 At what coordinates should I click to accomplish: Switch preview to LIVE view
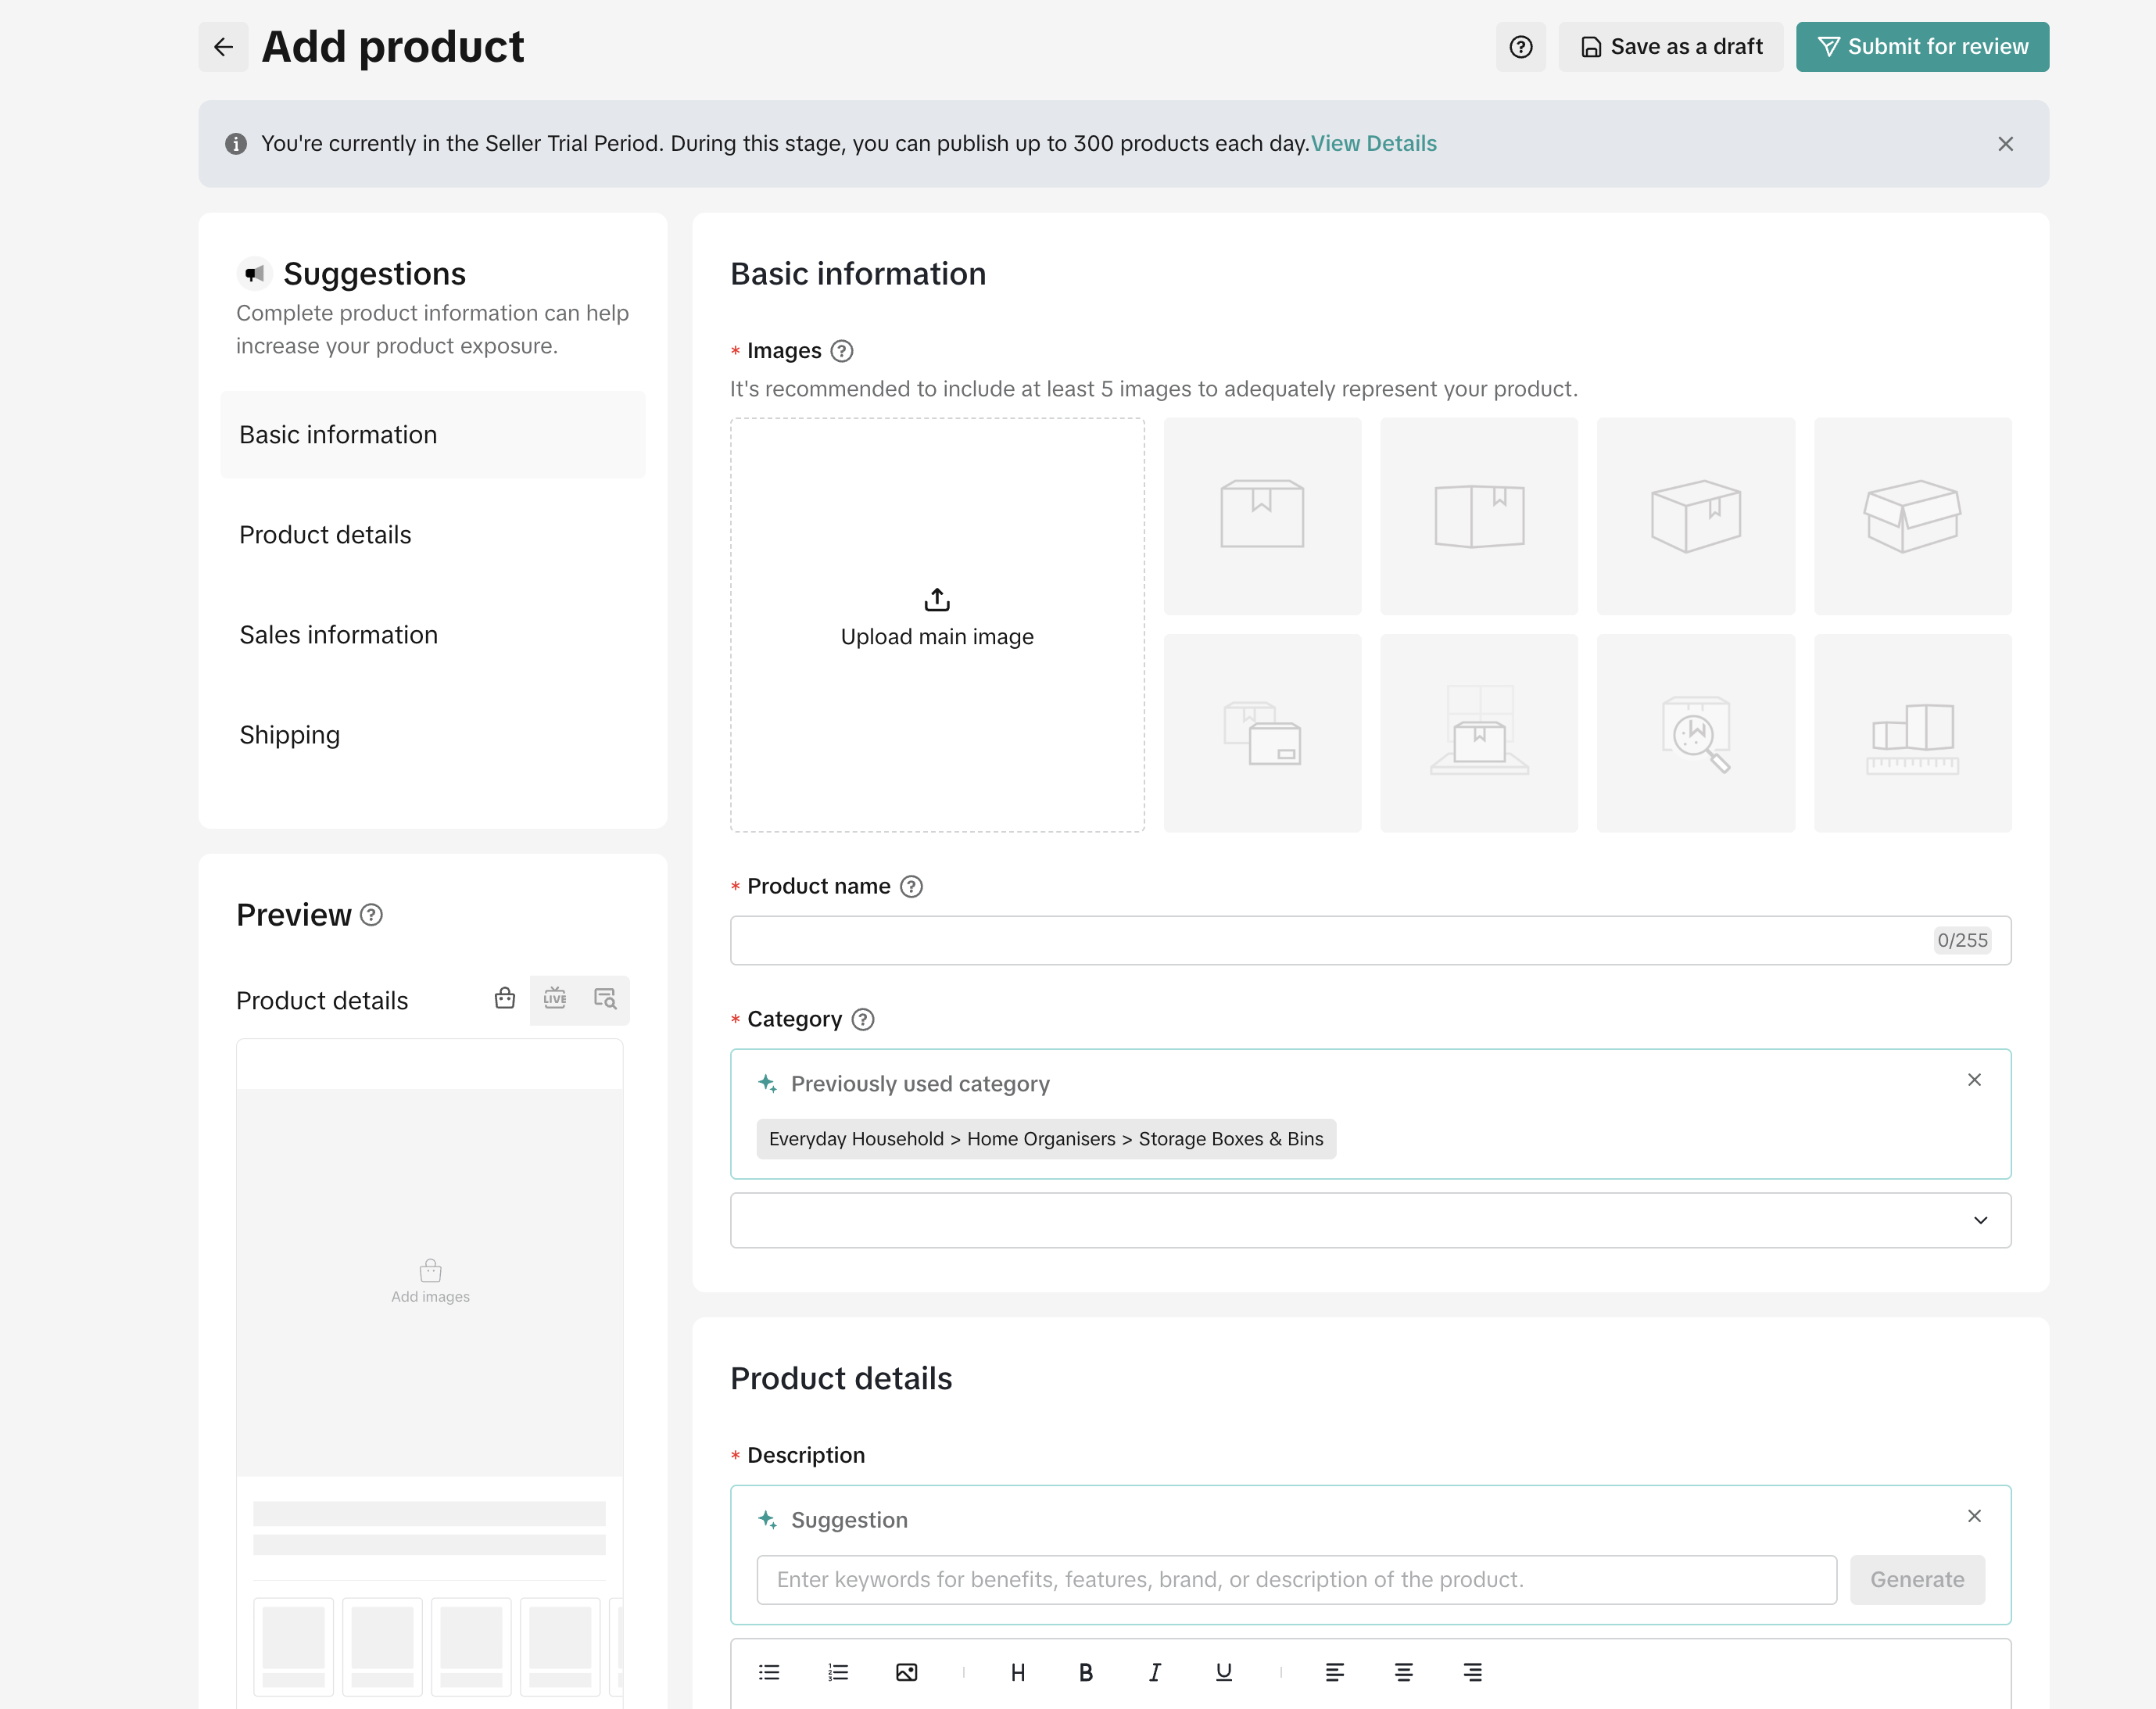(555, 999)
